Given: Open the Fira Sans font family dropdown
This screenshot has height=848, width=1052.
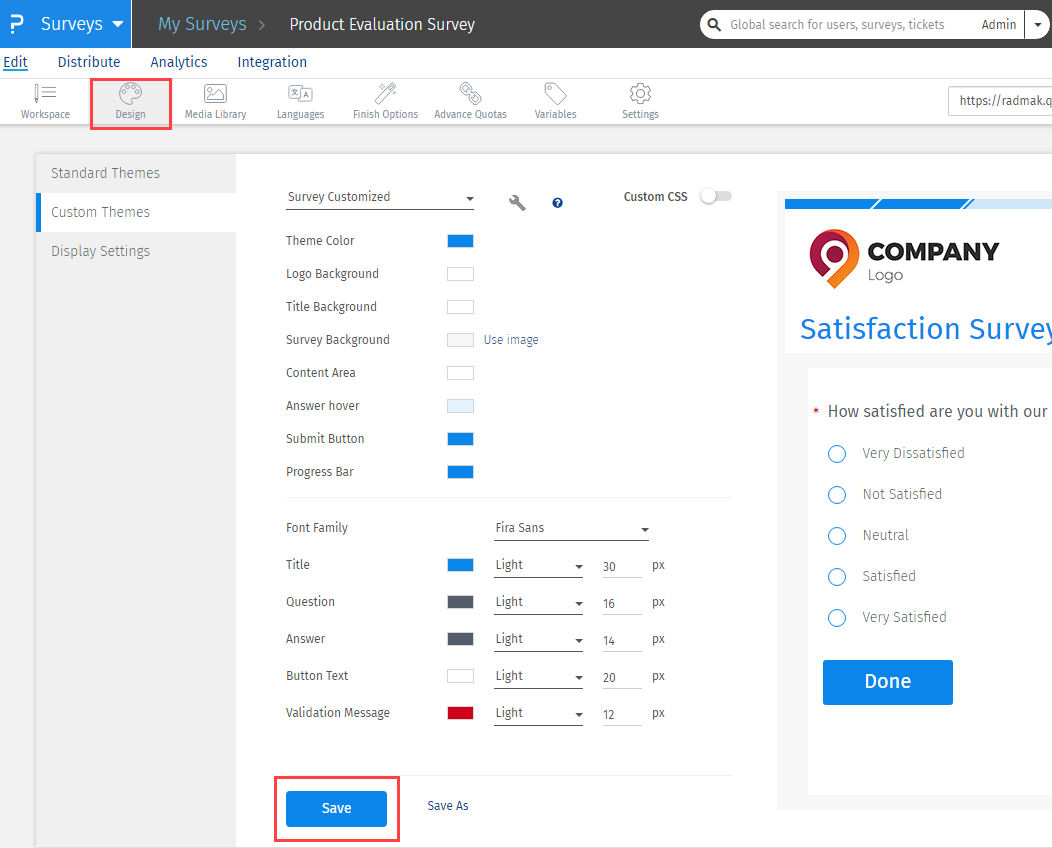Looking at the screenshot, I should tap(571, 529).
